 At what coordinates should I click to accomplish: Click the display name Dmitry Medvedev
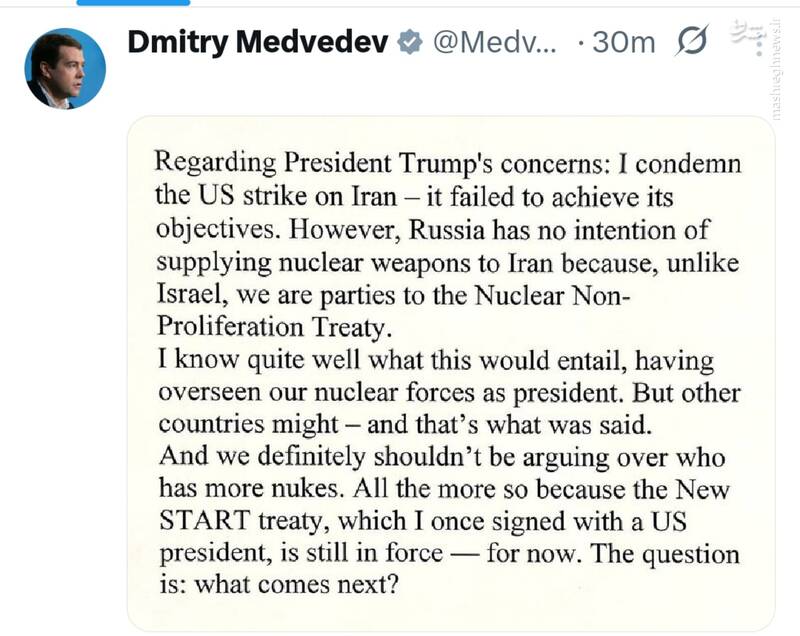[258, 42]
